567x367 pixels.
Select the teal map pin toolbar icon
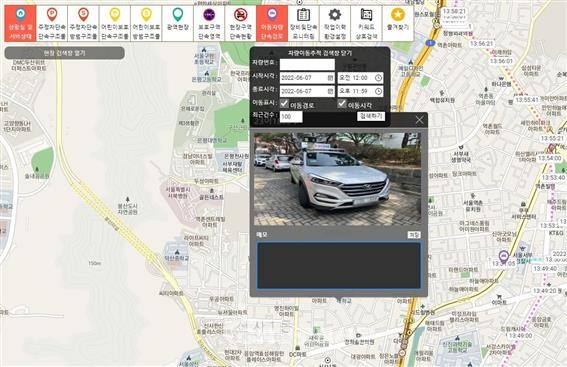click(x=178, y=15)
